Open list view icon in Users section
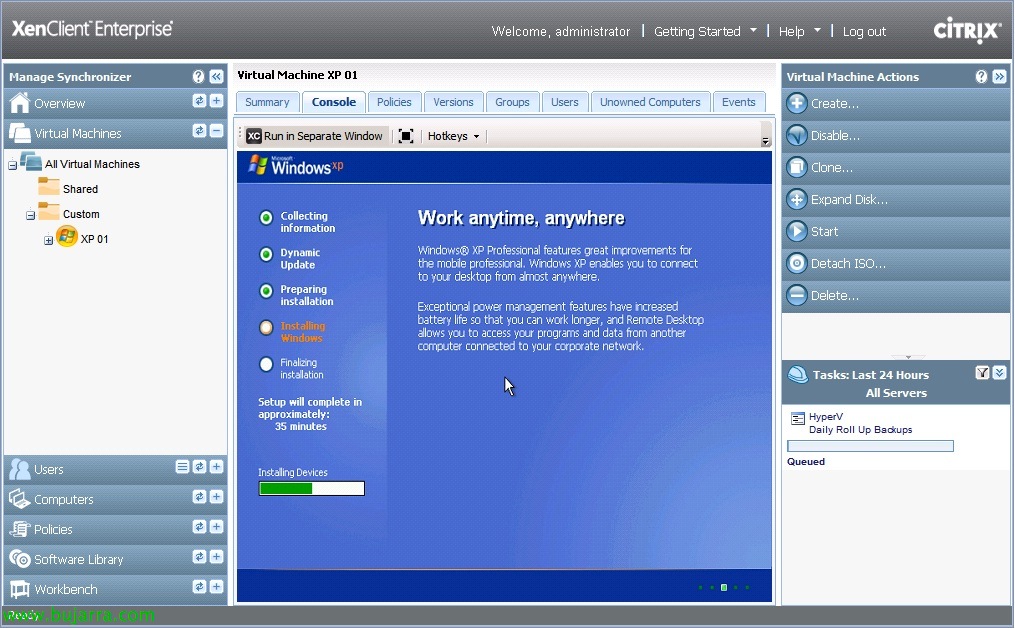This screenshot has width=1015, height=628. pos(183,467)
